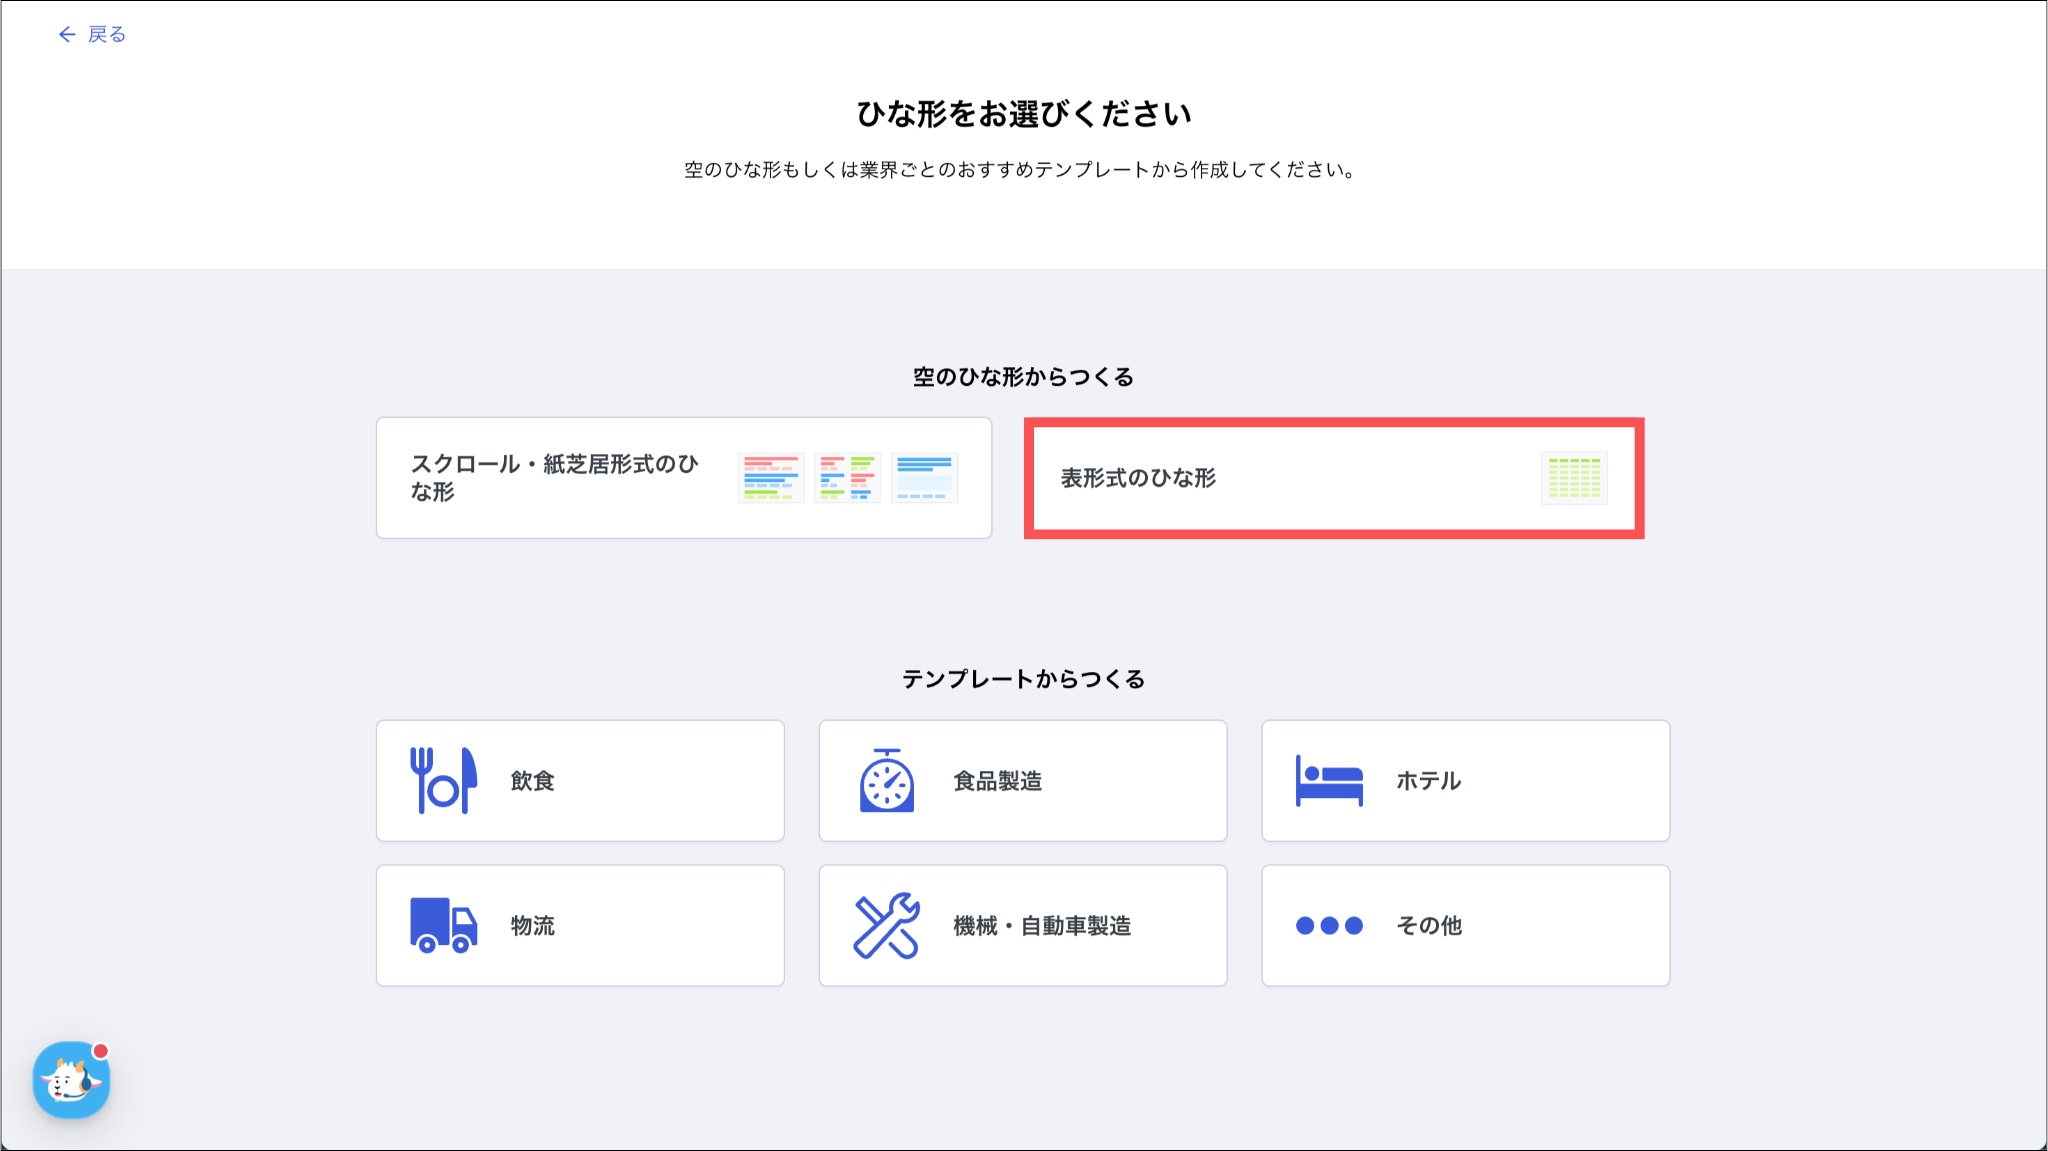Select the その他 template label

click(x=1428, y=926)
